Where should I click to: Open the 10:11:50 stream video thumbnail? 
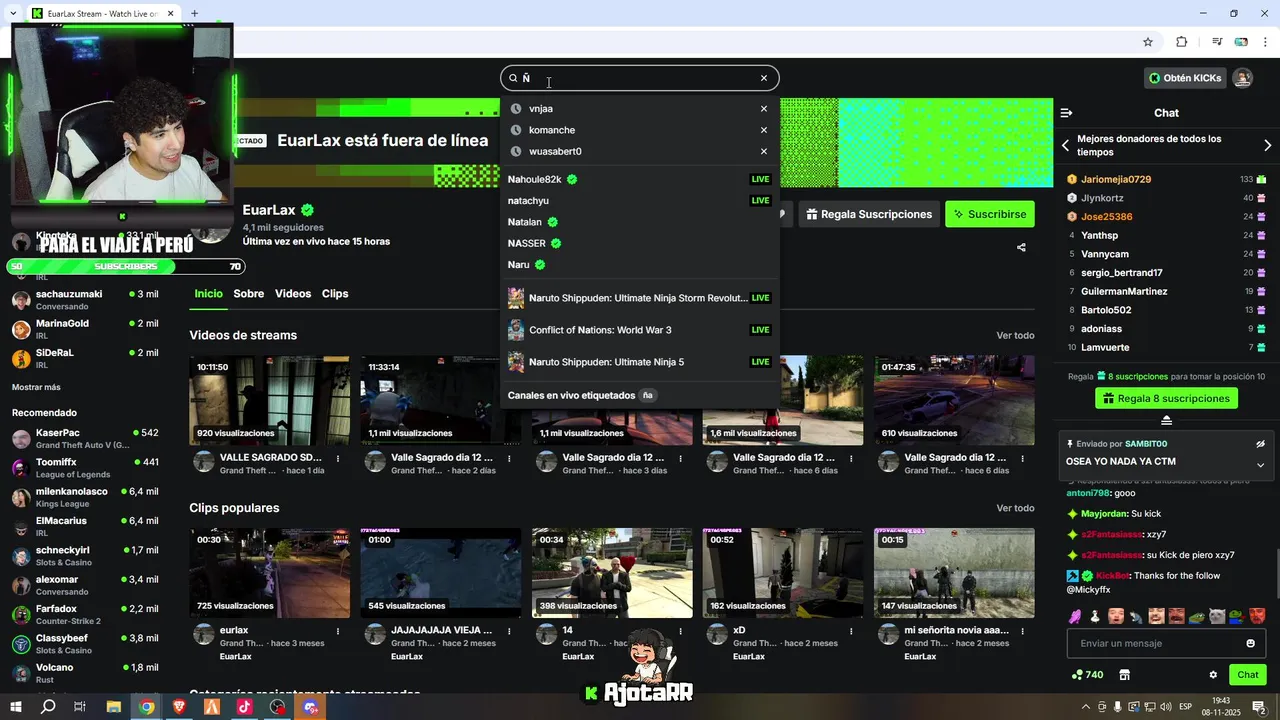pos(270,400)
